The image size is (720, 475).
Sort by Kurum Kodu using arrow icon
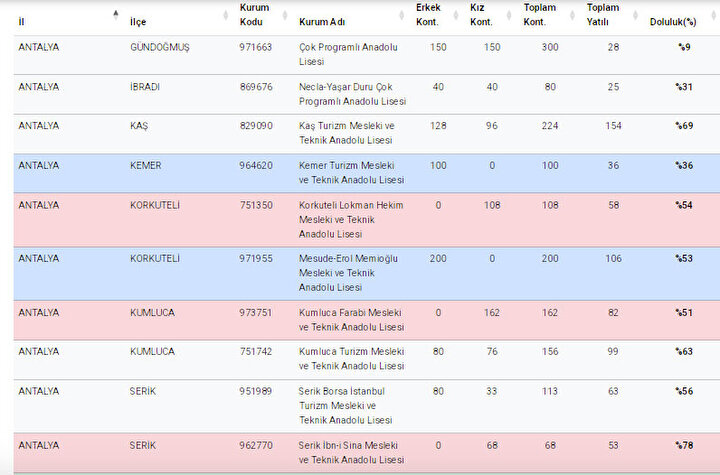coord(285,15)
